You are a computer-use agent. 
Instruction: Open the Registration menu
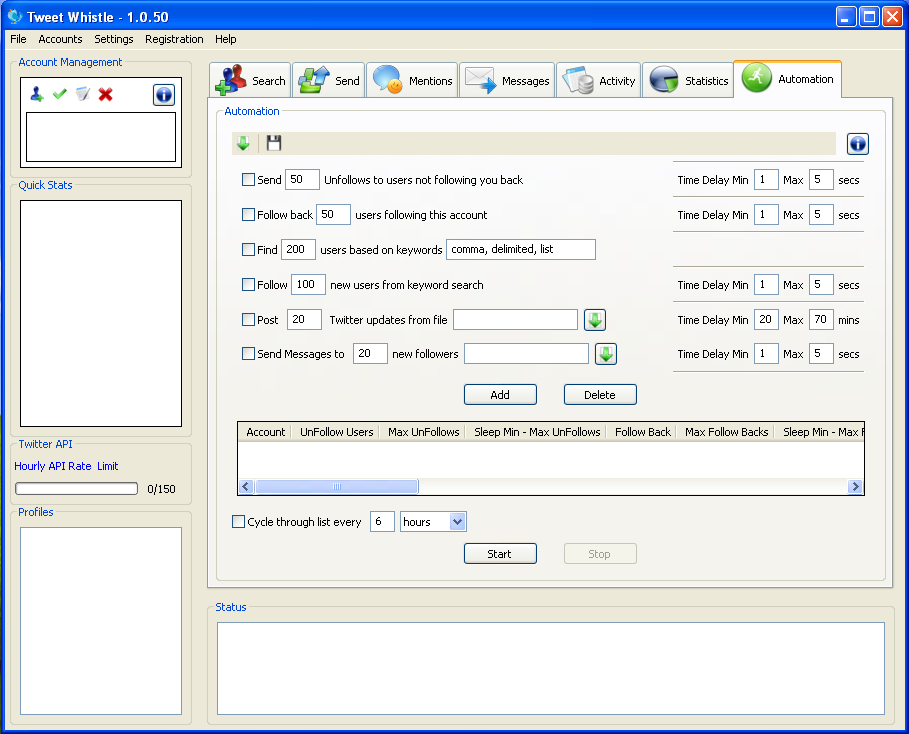(x=174, y=39)
